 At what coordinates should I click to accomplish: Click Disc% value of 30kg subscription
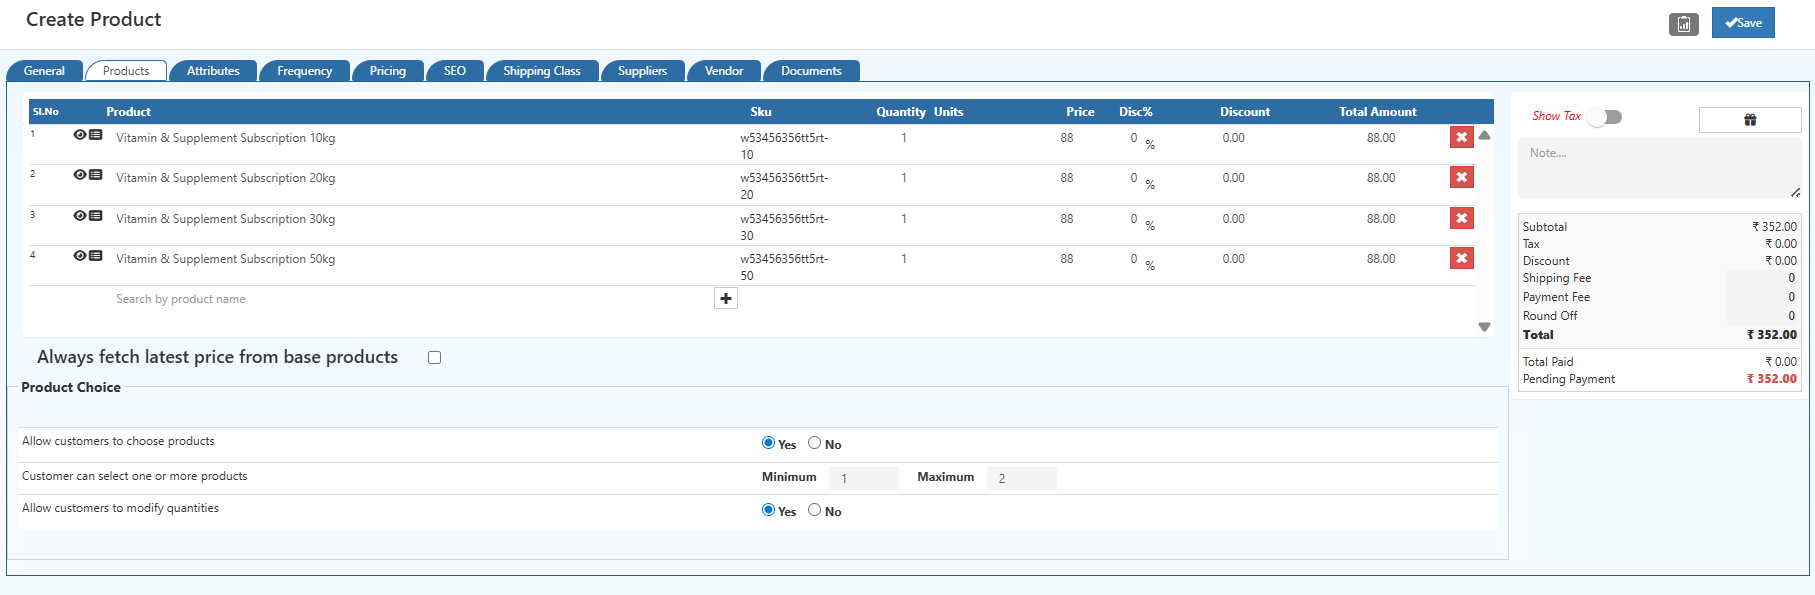(x=1134, y=219)
